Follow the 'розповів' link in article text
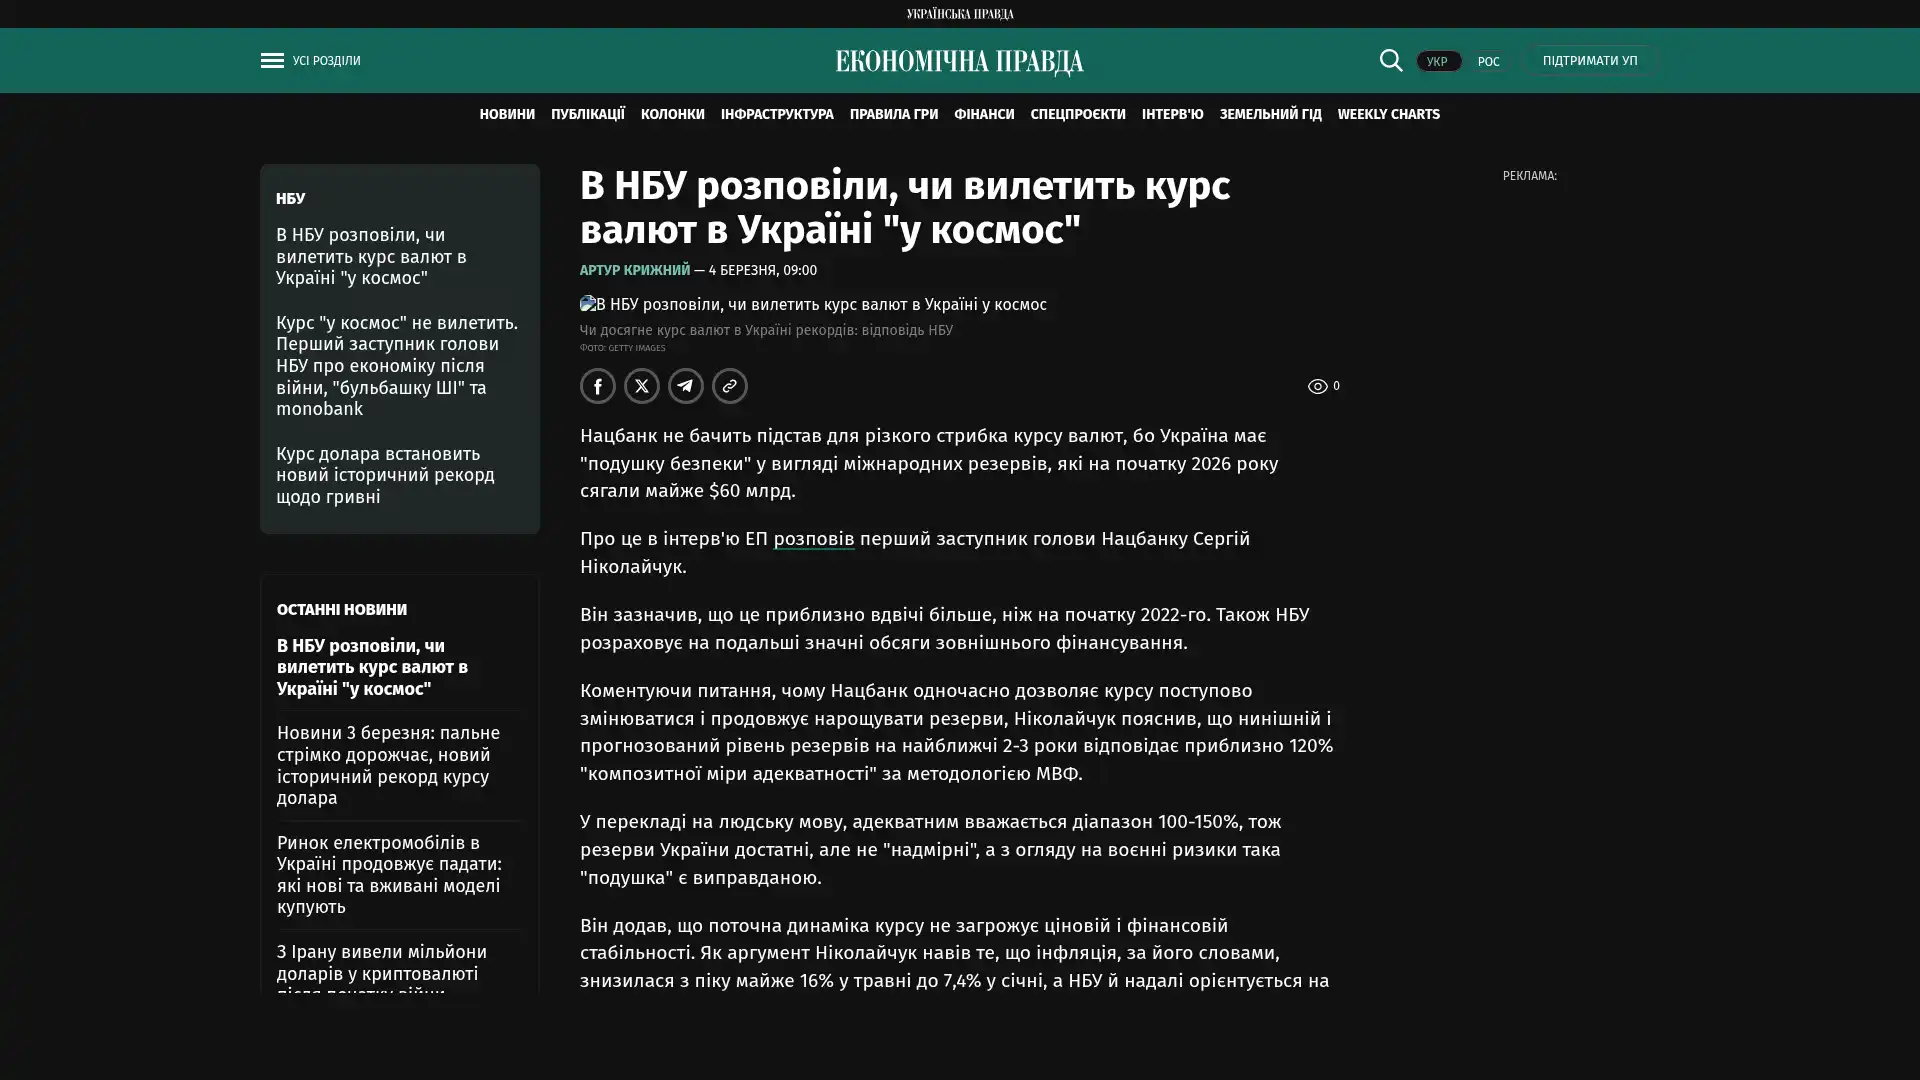The height and width of the screenshot is (1080, 1920). pos(813,539)
